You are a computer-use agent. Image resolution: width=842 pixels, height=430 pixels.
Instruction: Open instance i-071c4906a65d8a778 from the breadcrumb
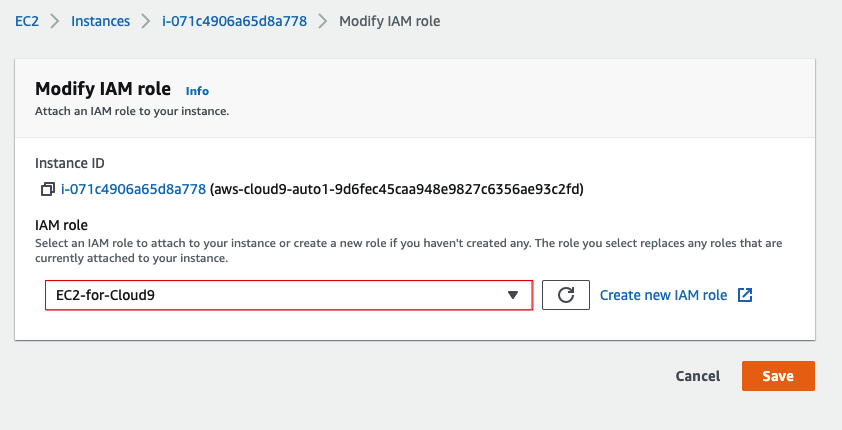point(235,21)
